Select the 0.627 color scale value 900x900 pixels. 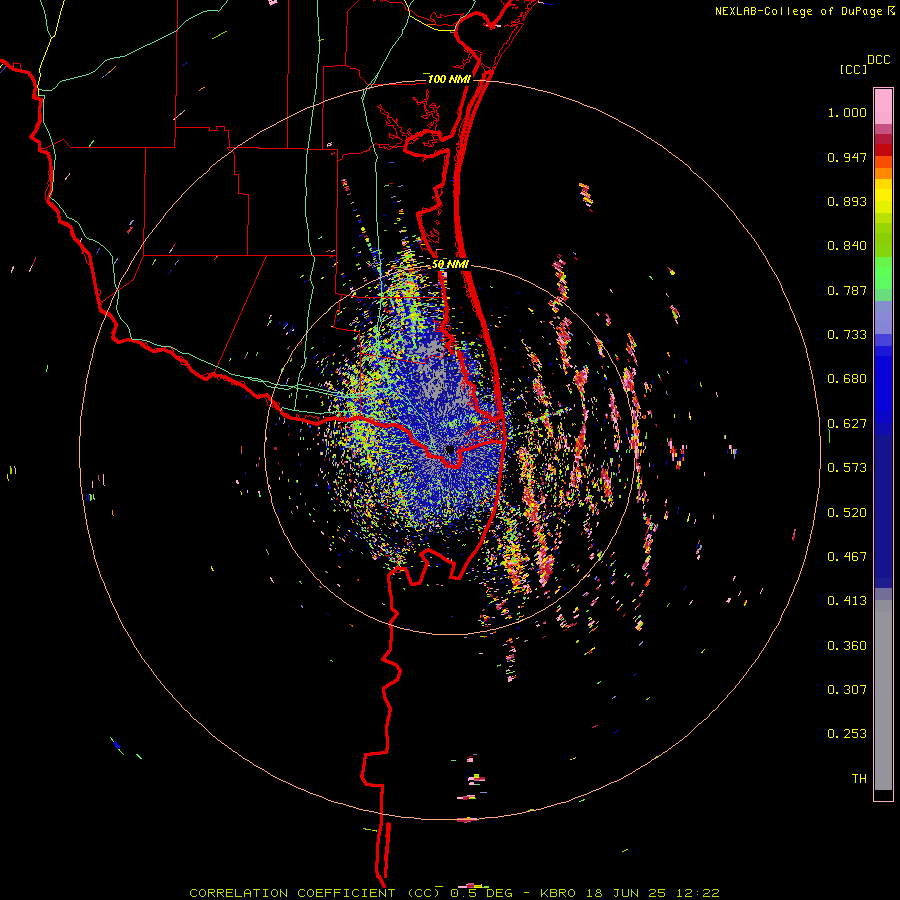(847, 424)
